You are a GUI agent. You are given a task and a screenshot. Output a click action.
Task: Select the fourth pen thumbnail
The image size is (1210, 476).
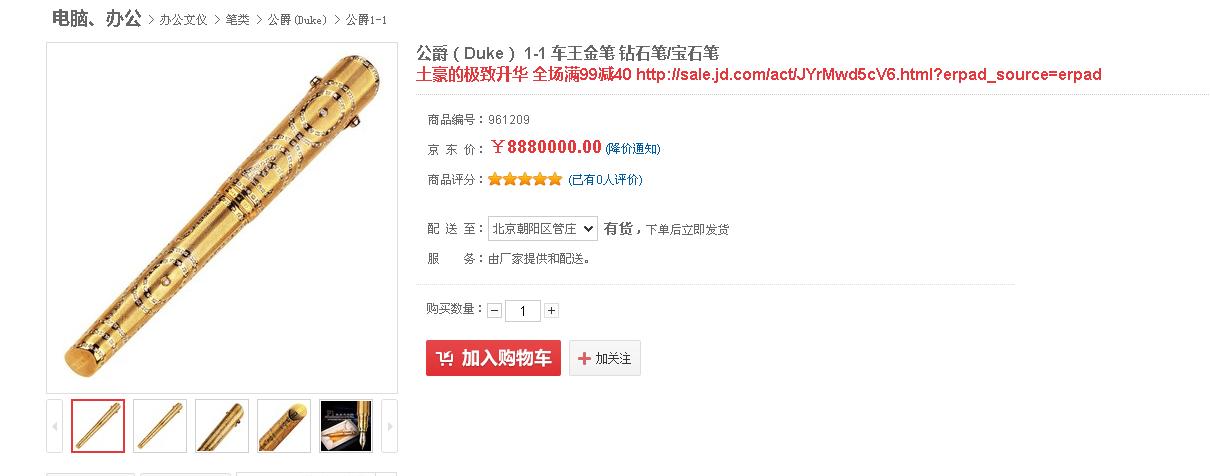(284, 426)
